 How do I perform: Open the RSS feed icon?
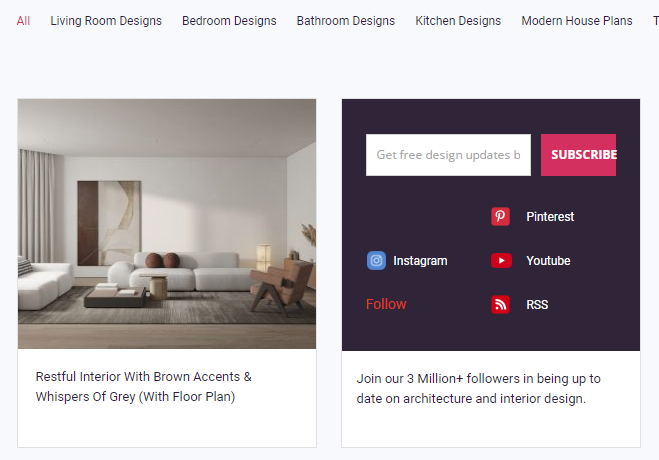pos(500,305)
